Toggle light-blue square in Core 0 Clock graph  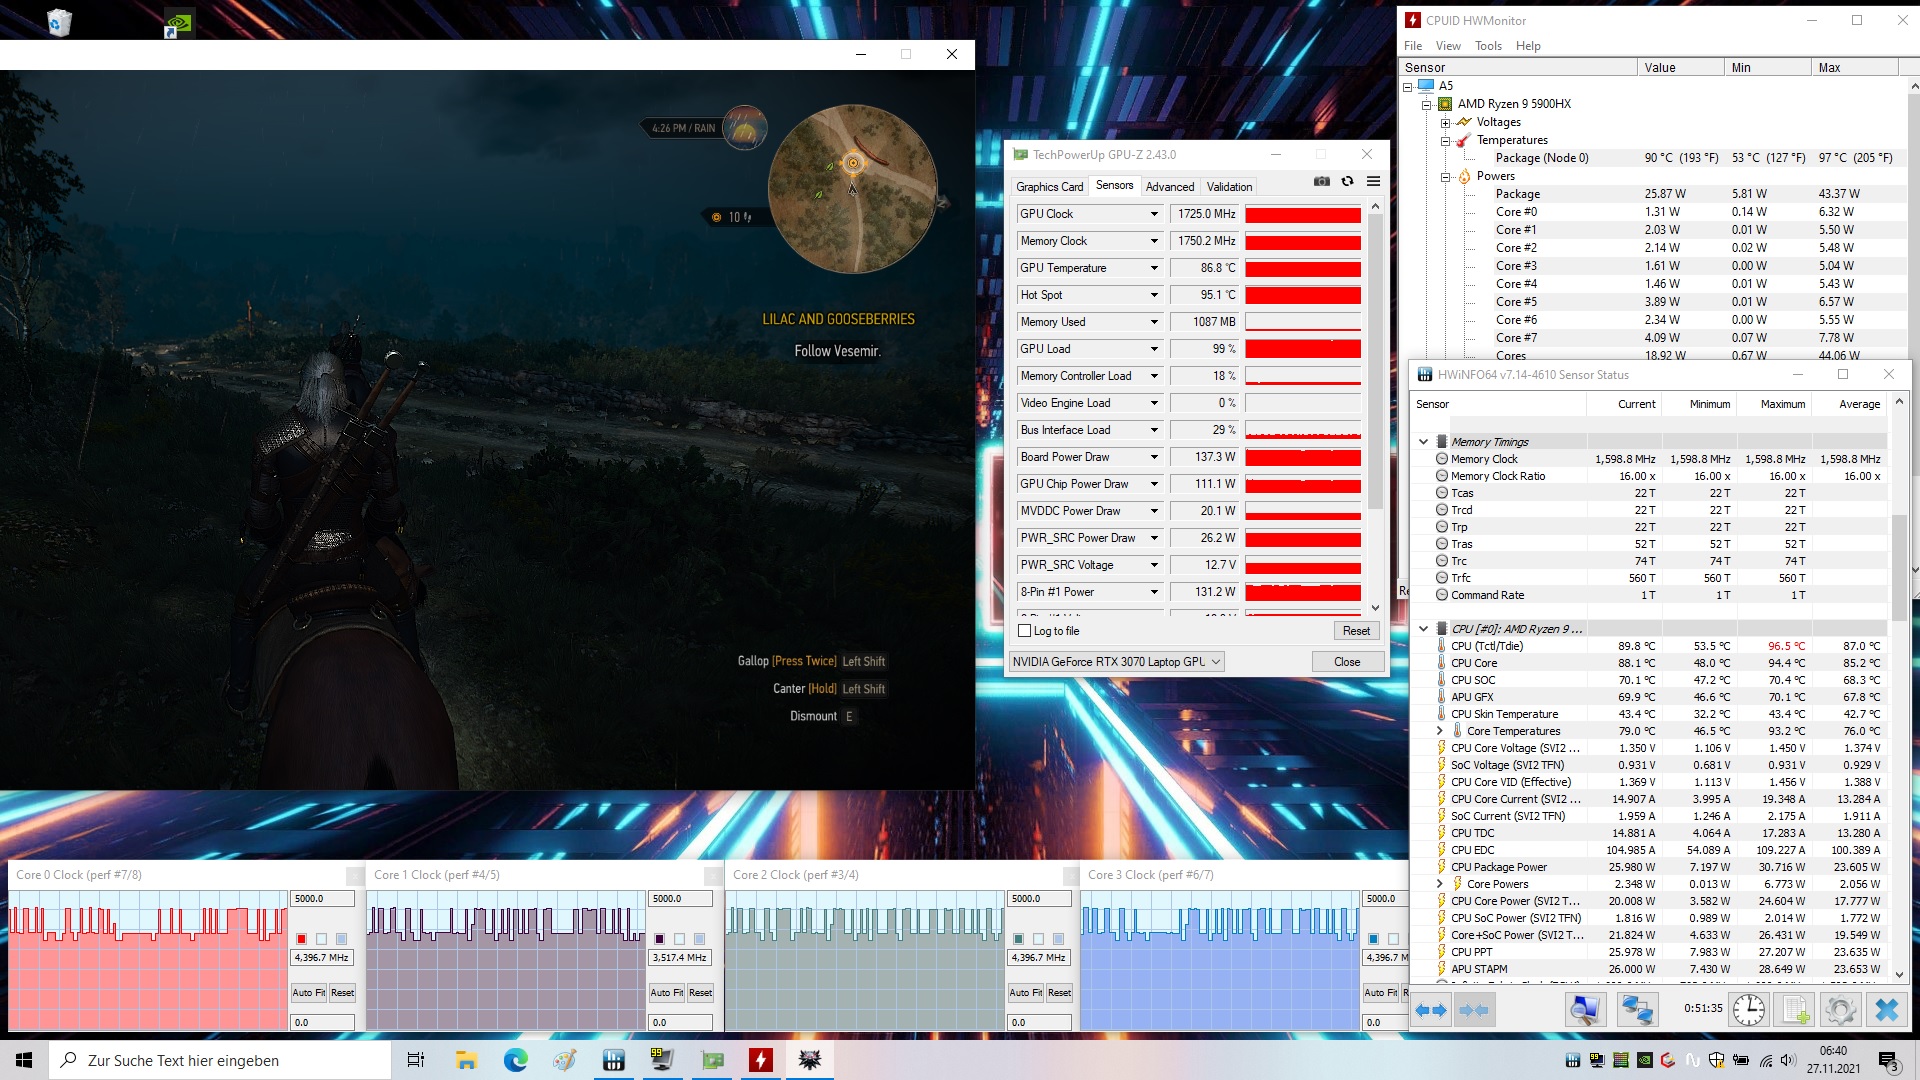point(341,939)
